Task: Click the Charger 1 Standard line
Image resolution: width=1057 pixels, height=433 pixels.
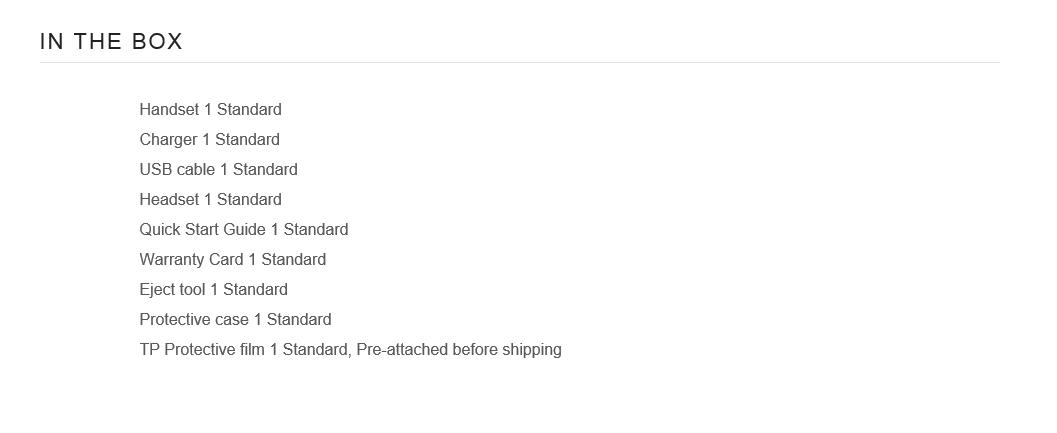Action: [209, 140]
